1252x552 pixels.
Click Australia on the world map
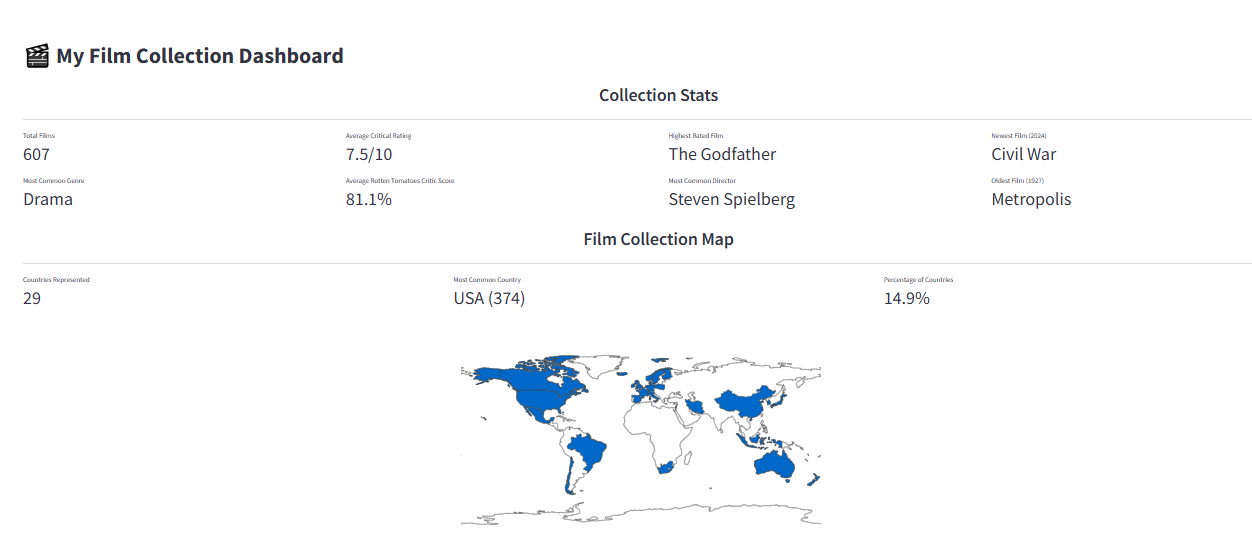tap(773, 463)
